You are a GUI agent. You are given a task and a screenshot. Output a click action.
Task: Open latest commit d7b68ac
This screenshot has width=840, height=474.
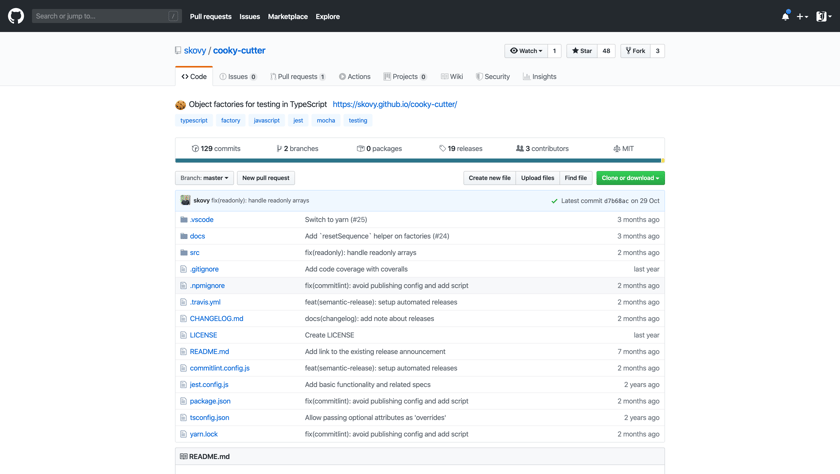[x=616, y=201]
